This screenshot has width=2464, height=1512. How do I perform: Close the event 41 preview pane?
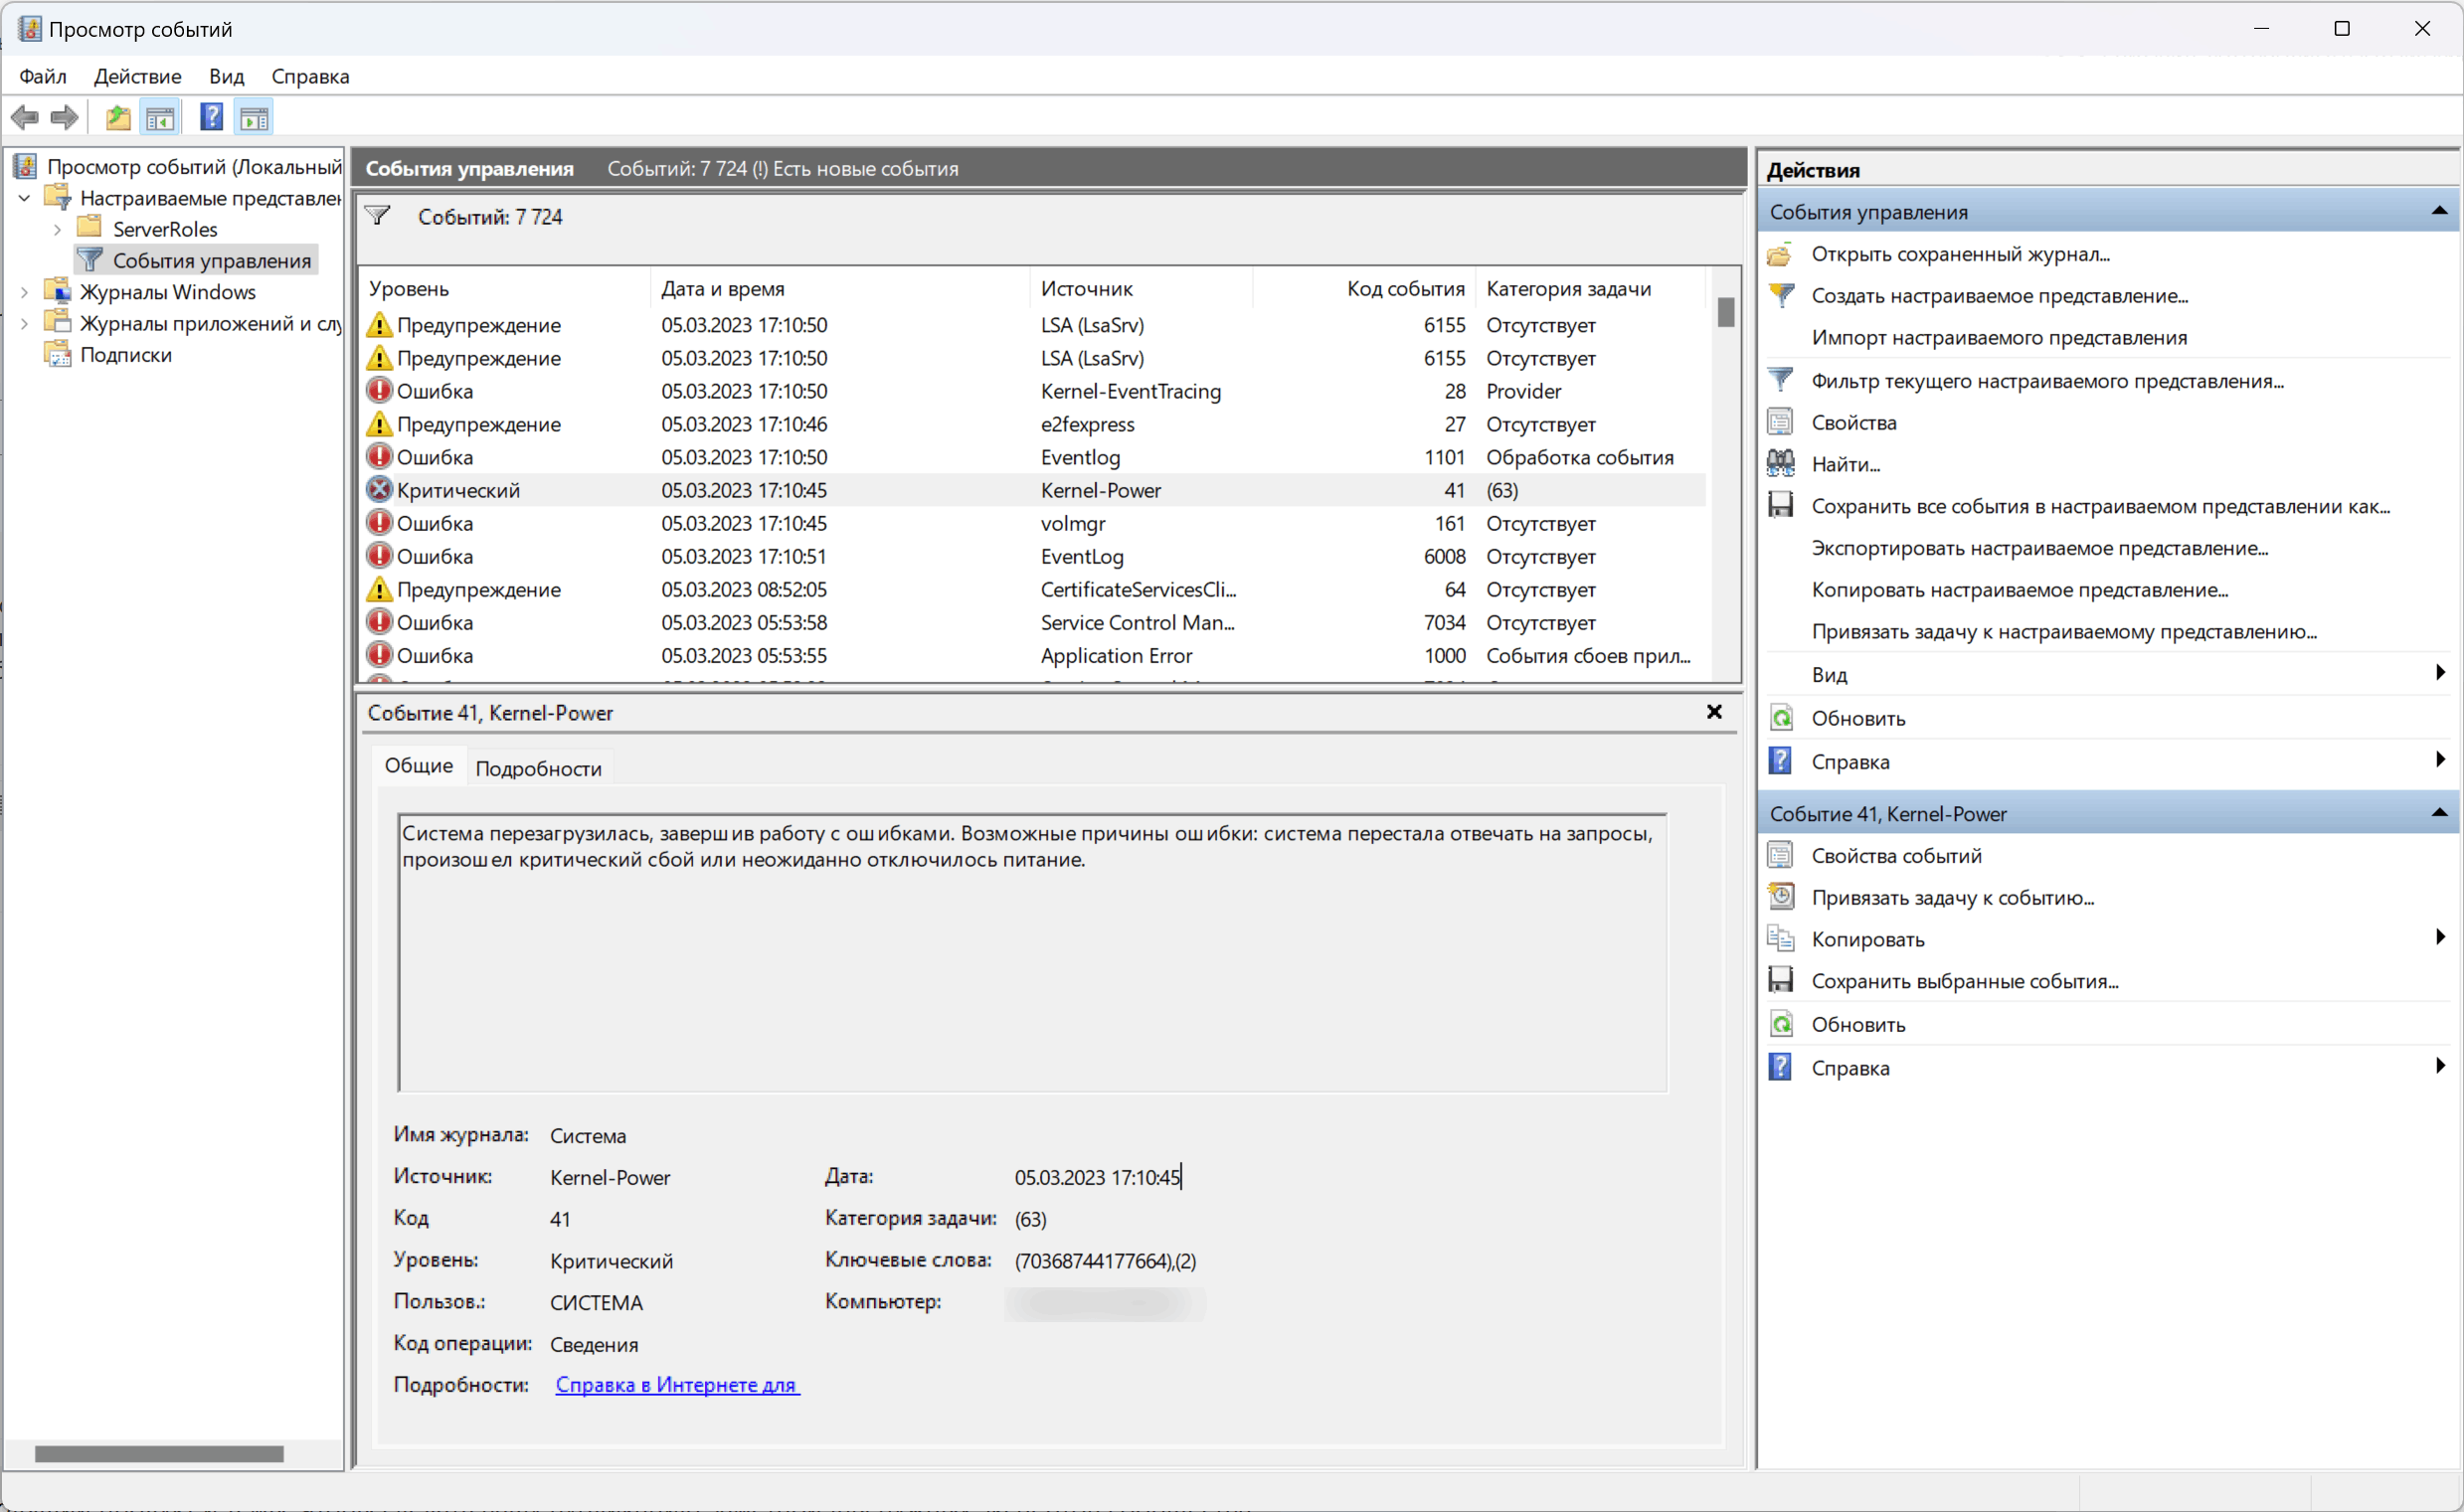(1714, 712)
